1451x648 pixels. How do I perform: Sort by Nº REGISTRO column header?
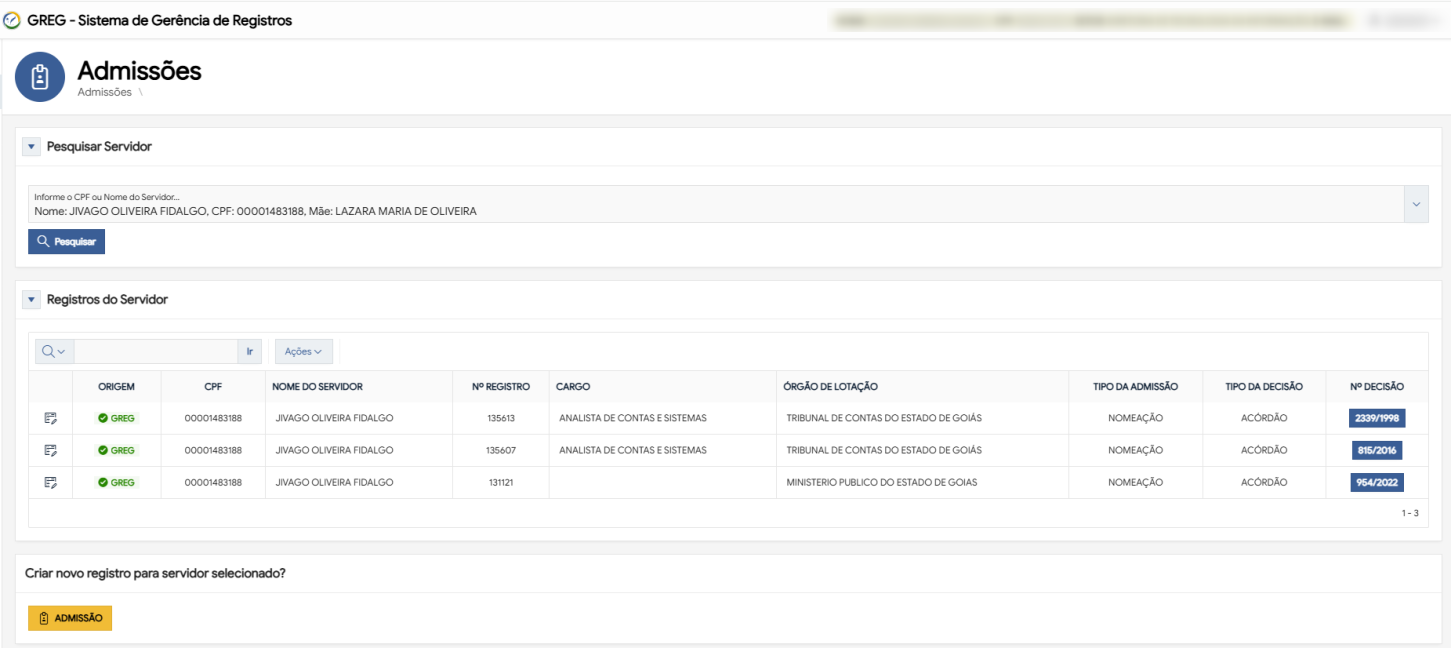coord(501,386)
